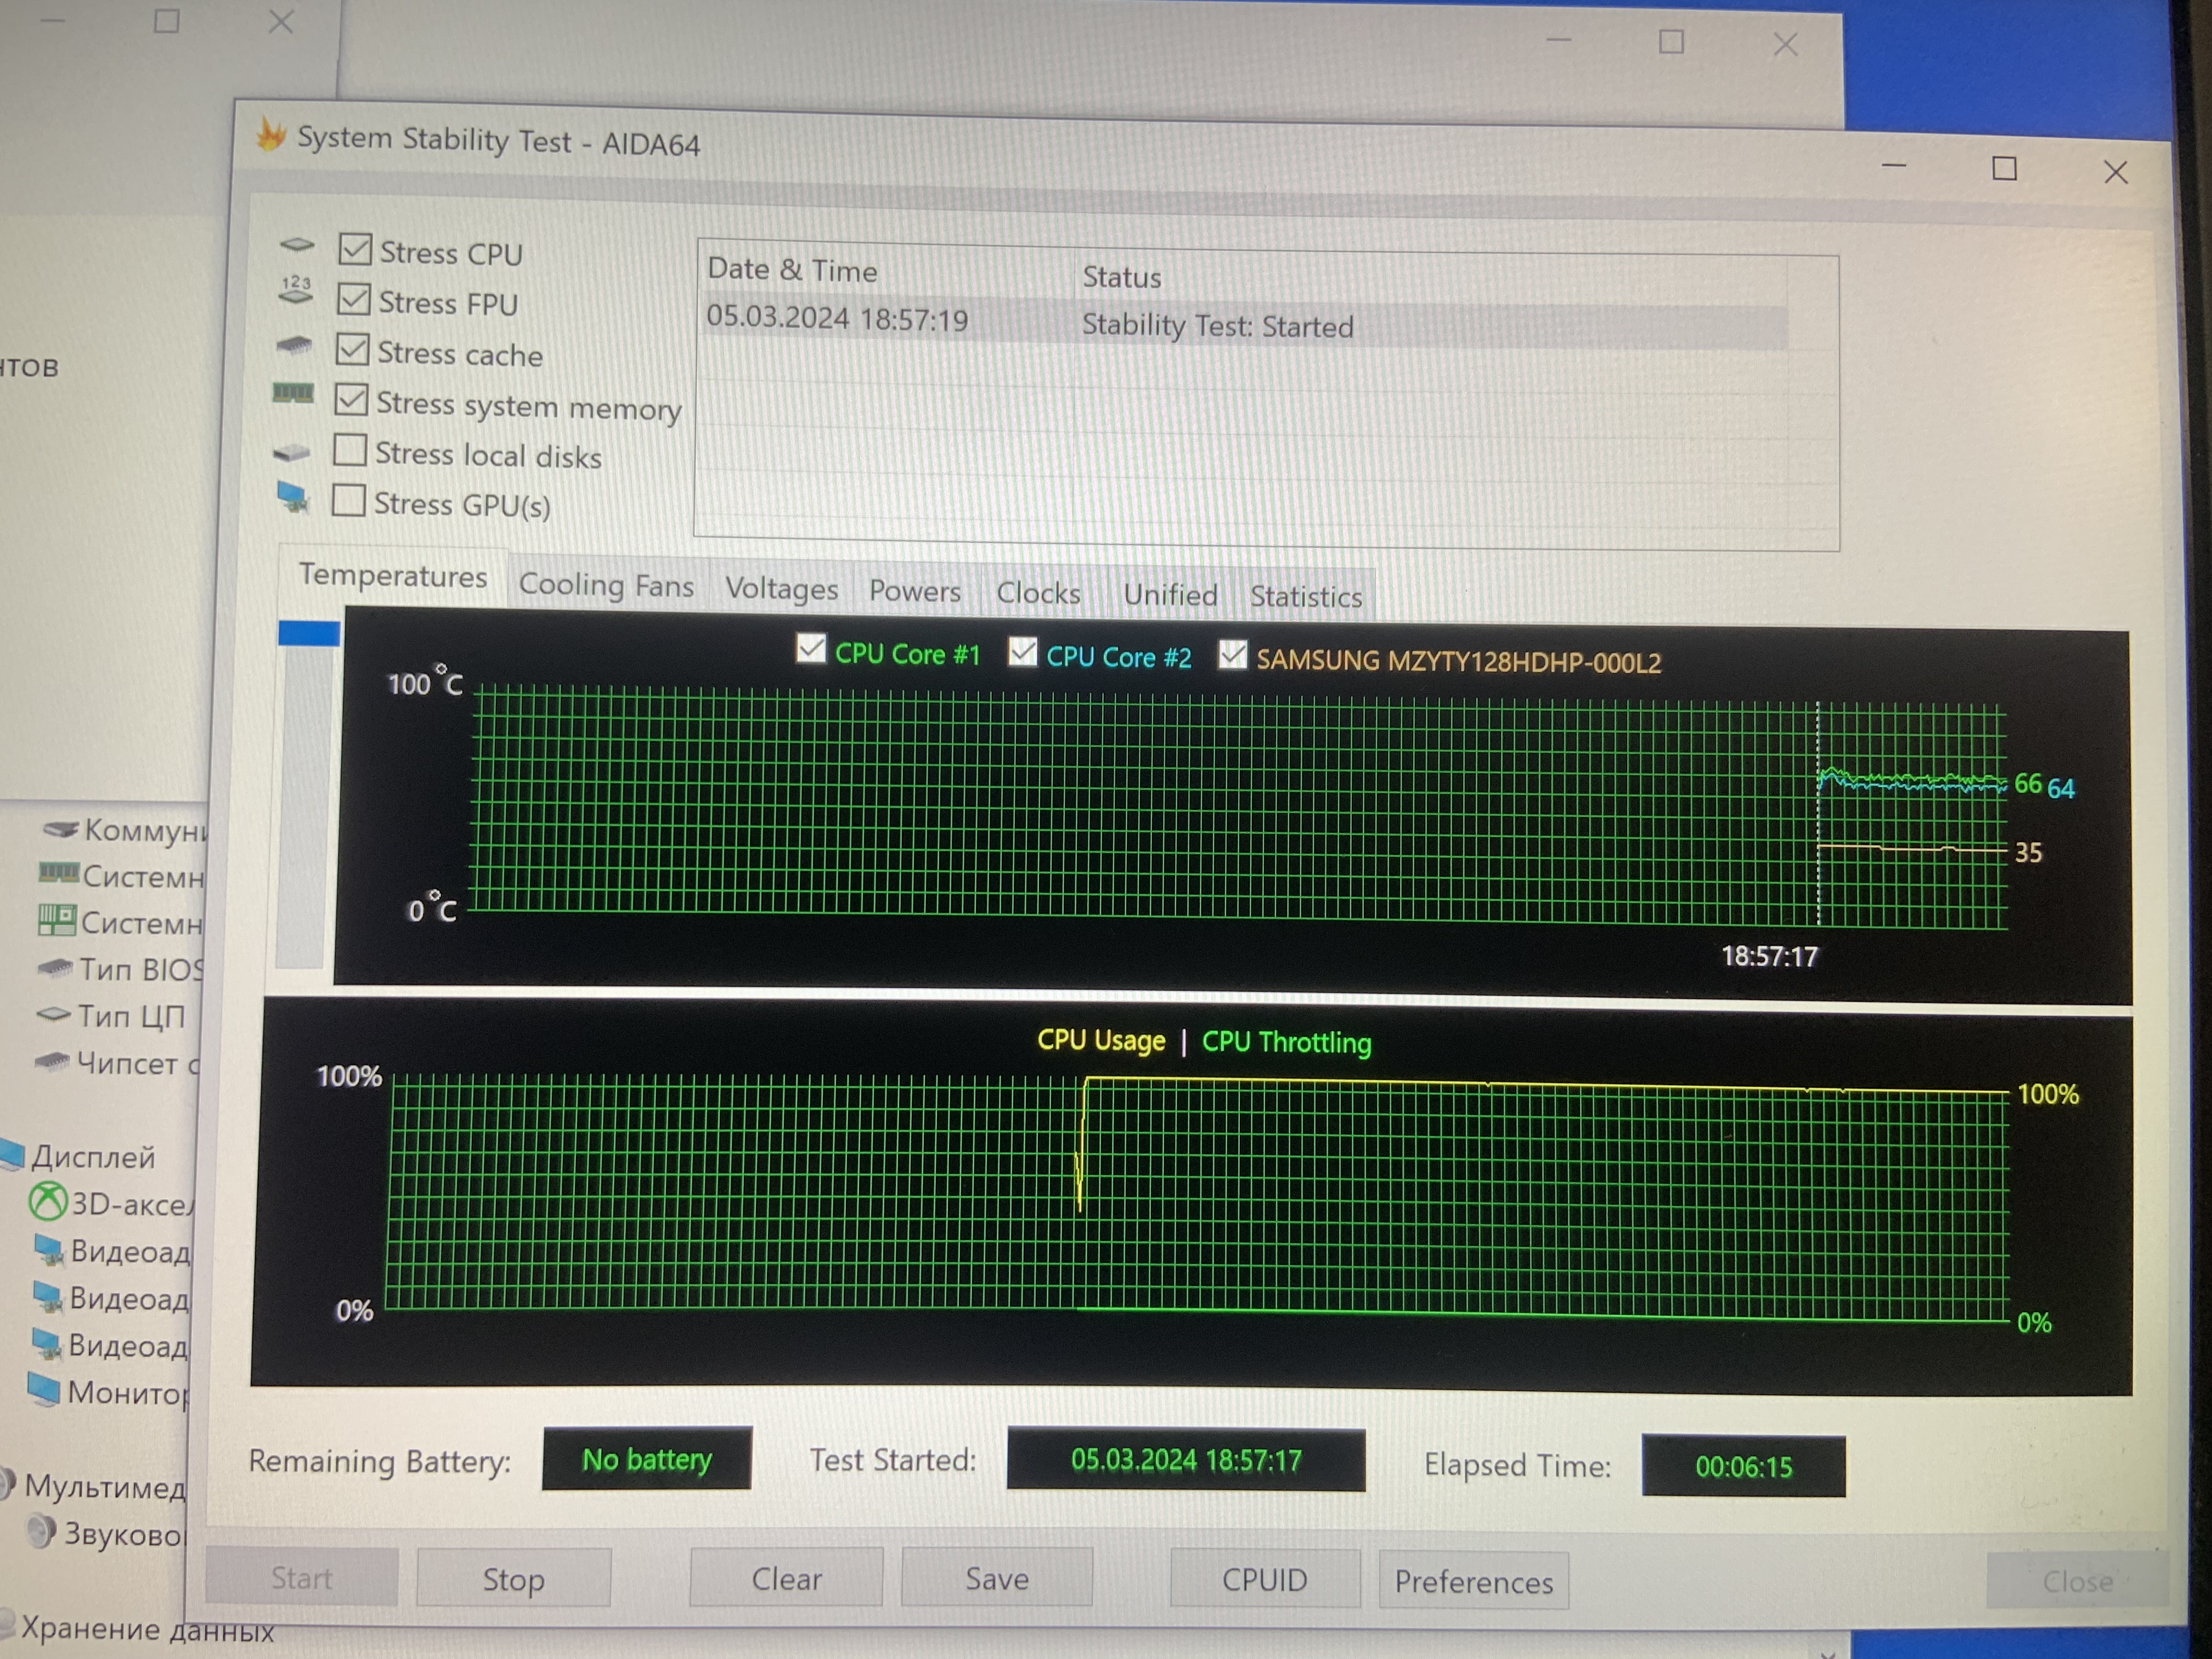Open CPUID panel button
The width and height of the screenshot is (2212, 1659).
[x=1264, y=1579]
